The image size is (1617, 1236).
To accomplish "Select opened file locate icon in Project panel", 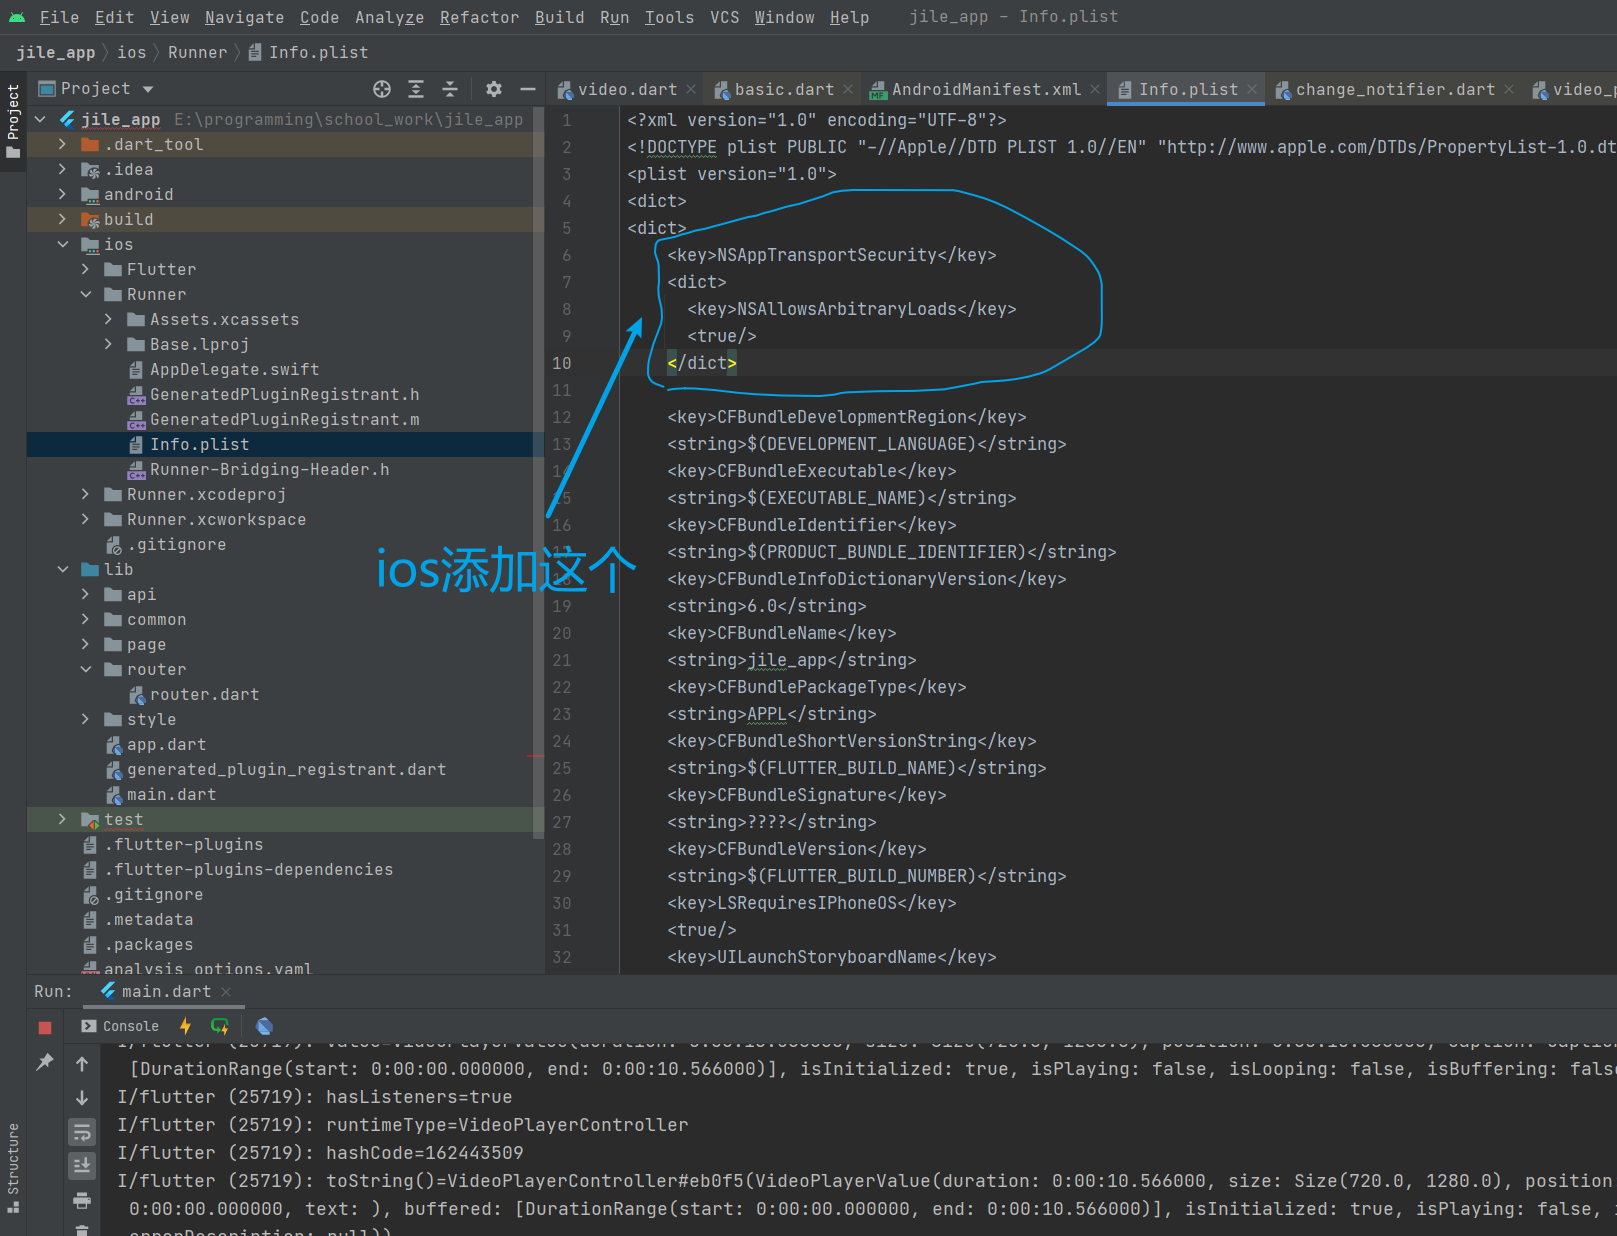I will [x=382, y=89].
